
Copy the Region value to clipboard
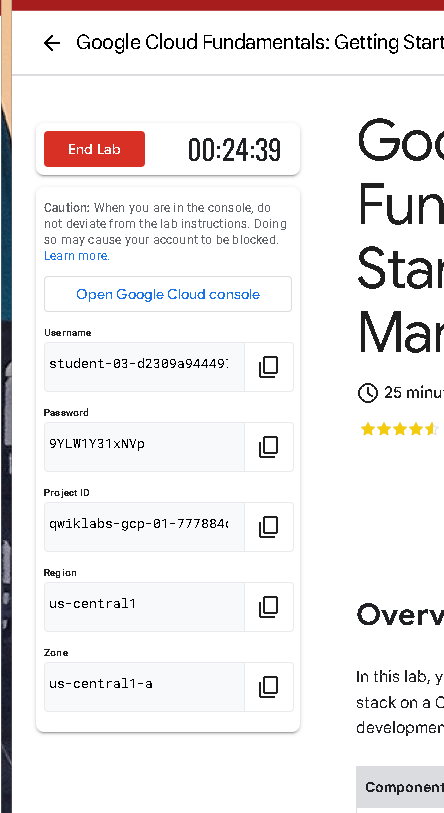click(269, 607)
